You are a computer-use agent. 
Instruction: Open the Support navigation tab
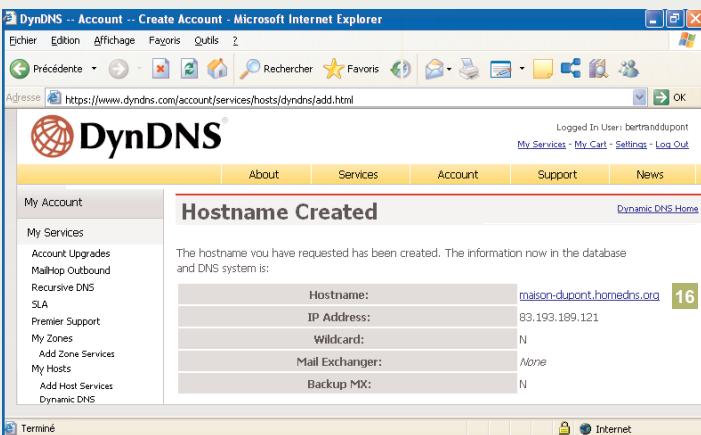[557, 174]
